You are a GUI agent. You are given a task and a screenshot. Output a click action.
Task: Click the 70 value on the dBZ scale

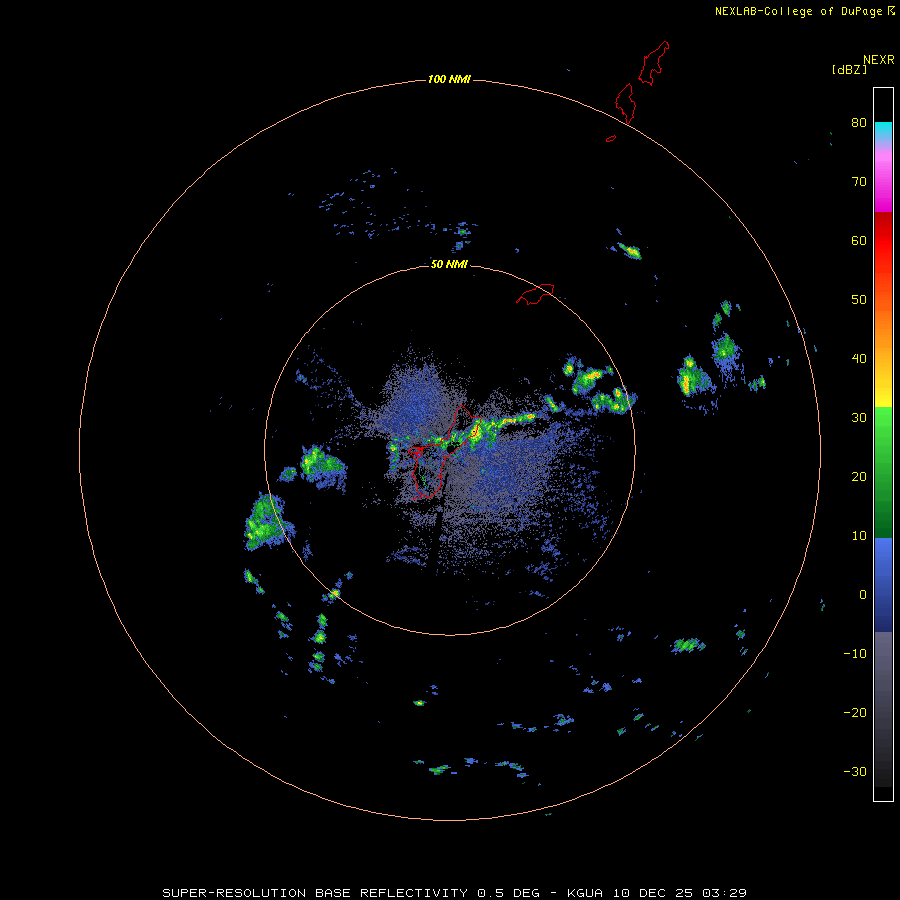(x=859, y=182)
